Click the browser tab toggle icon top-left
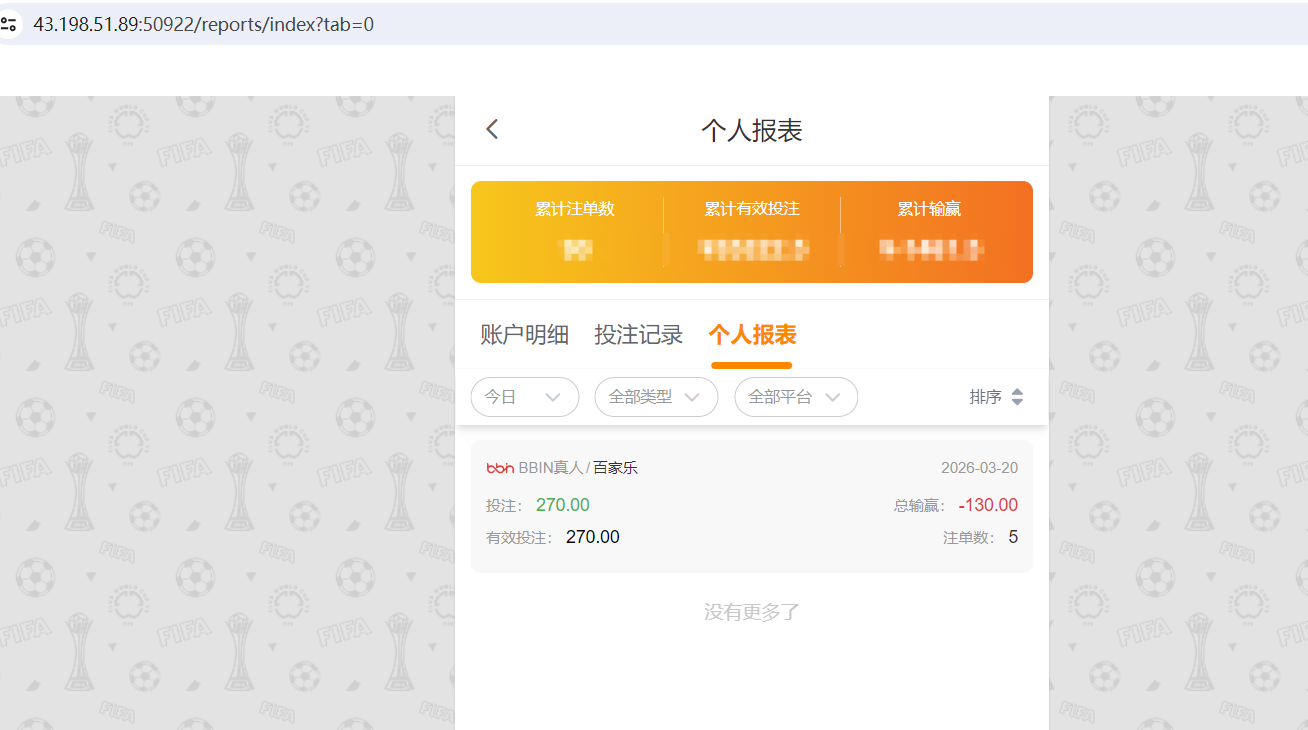 [11, 23]
